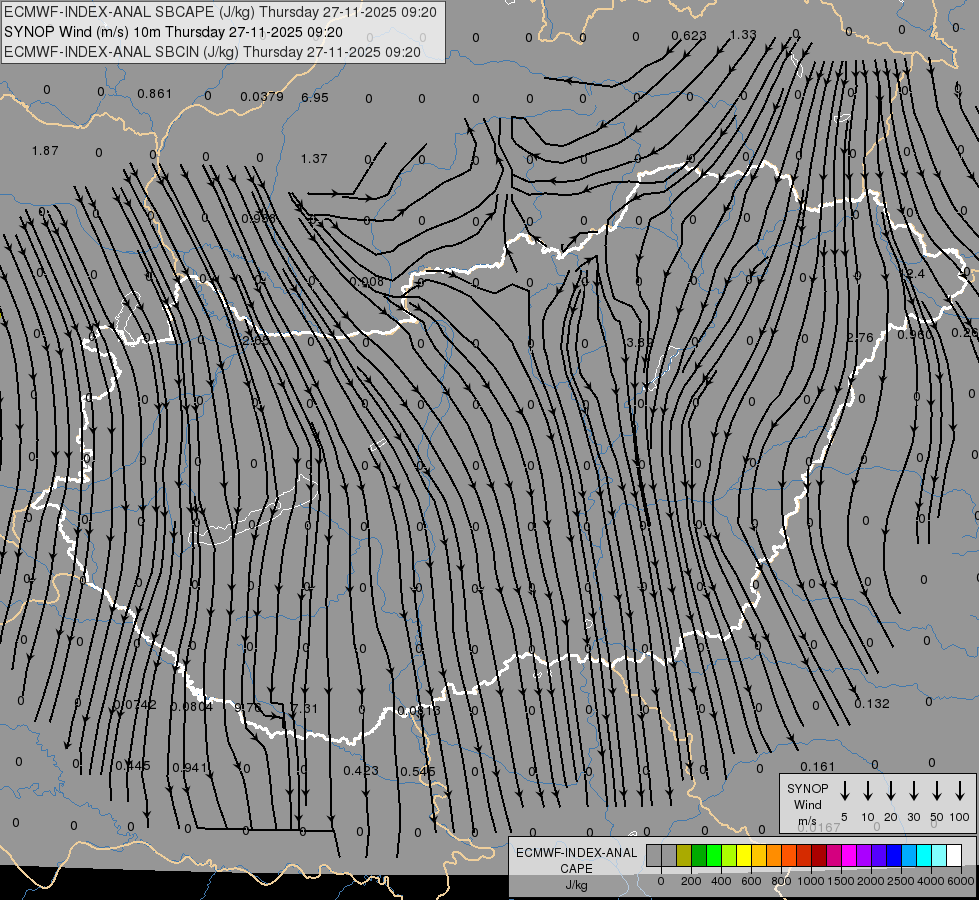Click the map value 0.545
The image size is (979, 900).
pos(418,771)
